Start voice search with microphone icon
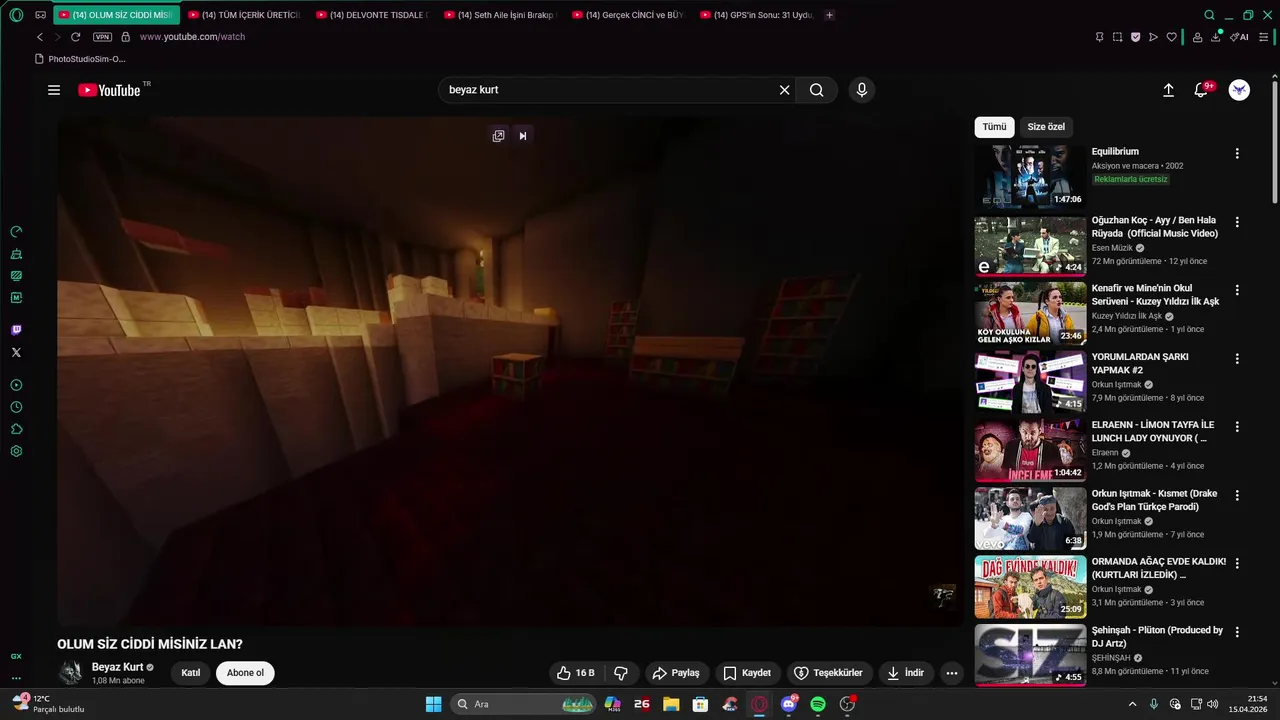The width and height of the screenshot is (1280, 720). coord(862,90)
